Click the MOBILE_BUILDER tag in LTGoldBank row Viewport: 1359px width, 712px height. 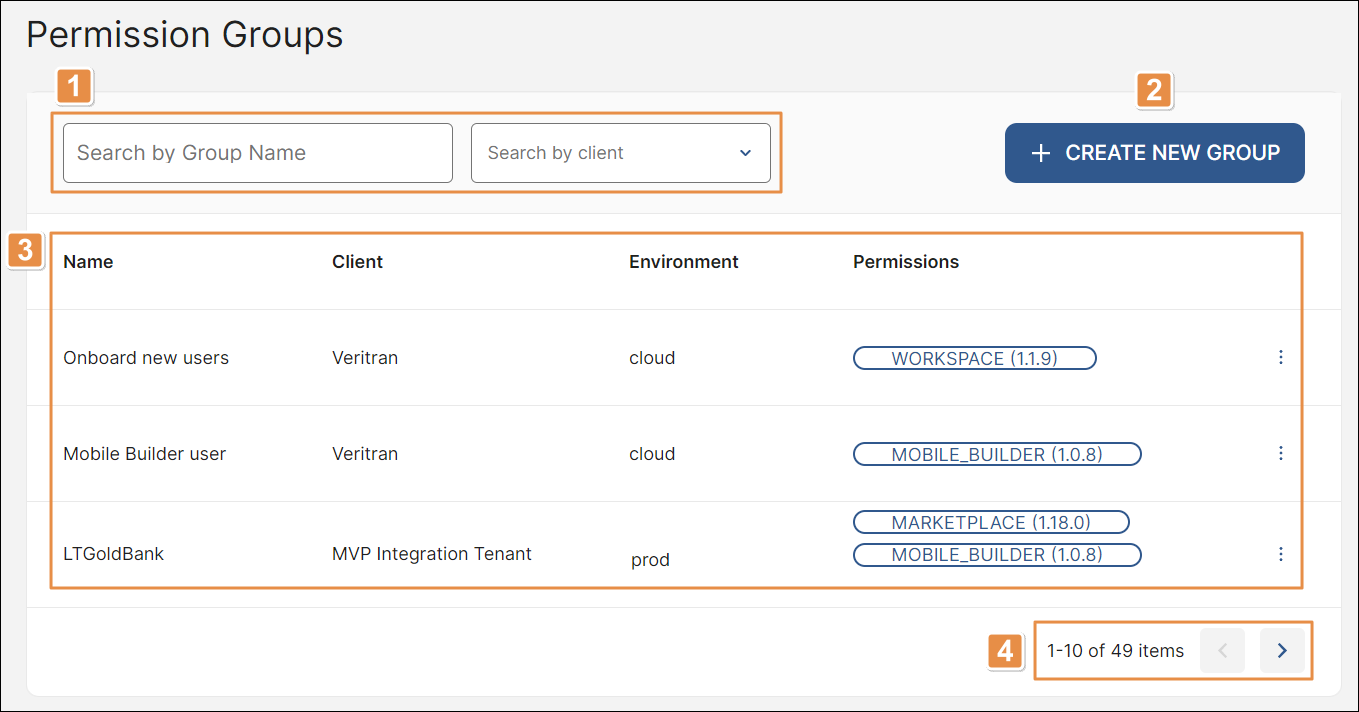tap(996, 555)
